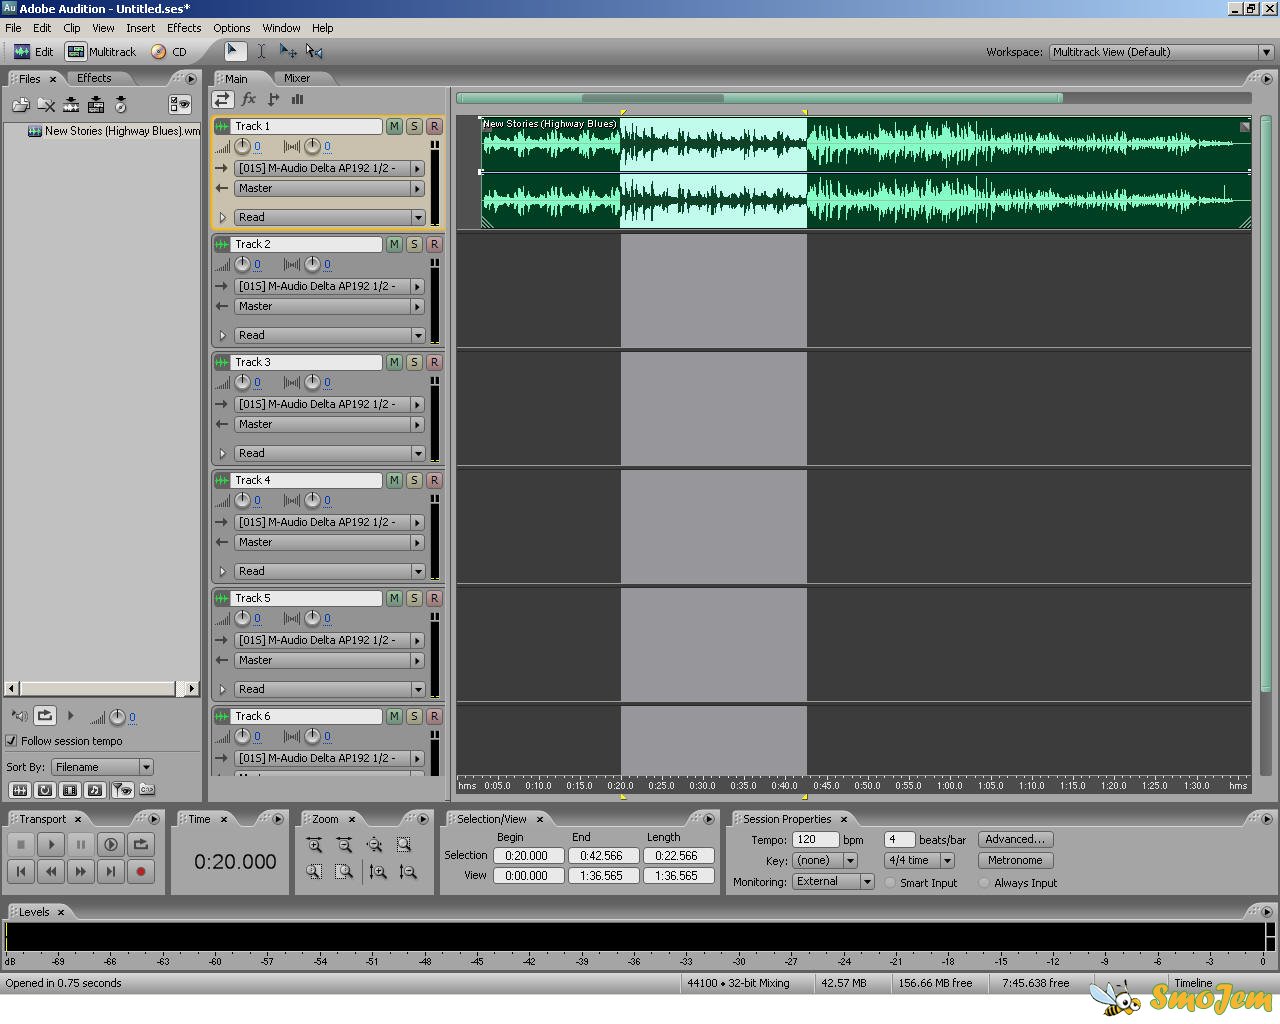The image size is (1280, 1024).
Task: Open the Effects menu
Action: (x=183, y=28)
